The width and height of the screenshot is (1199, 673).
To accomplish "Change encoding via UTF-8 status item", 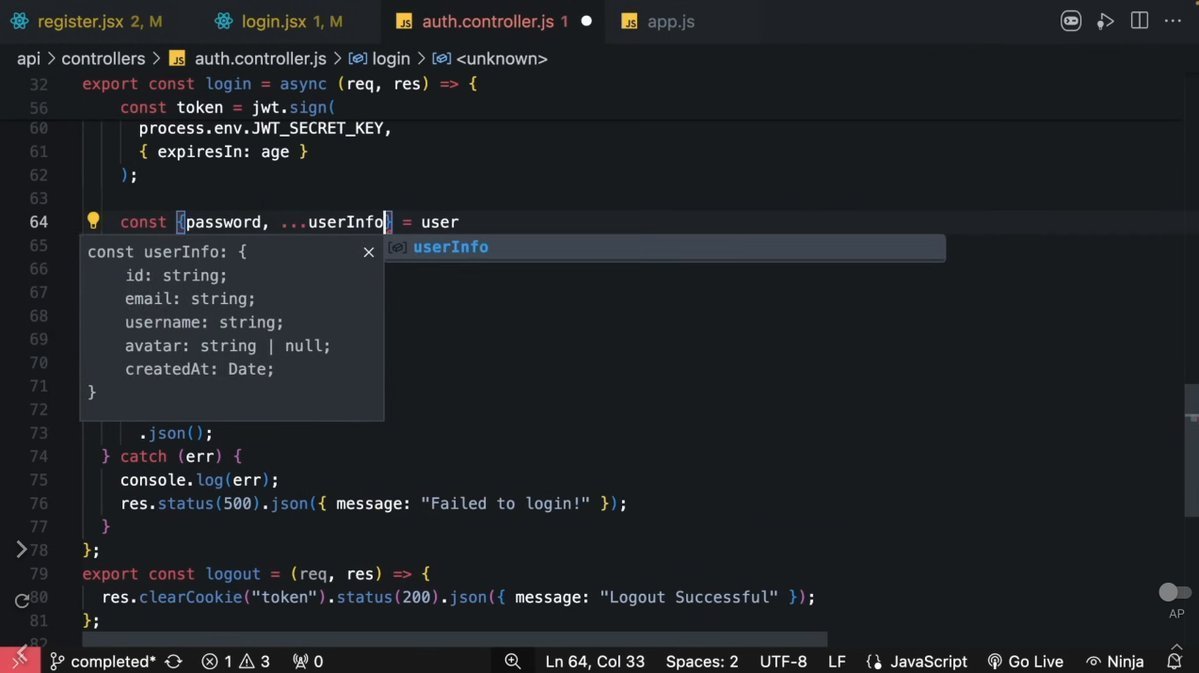I will 783,662.
